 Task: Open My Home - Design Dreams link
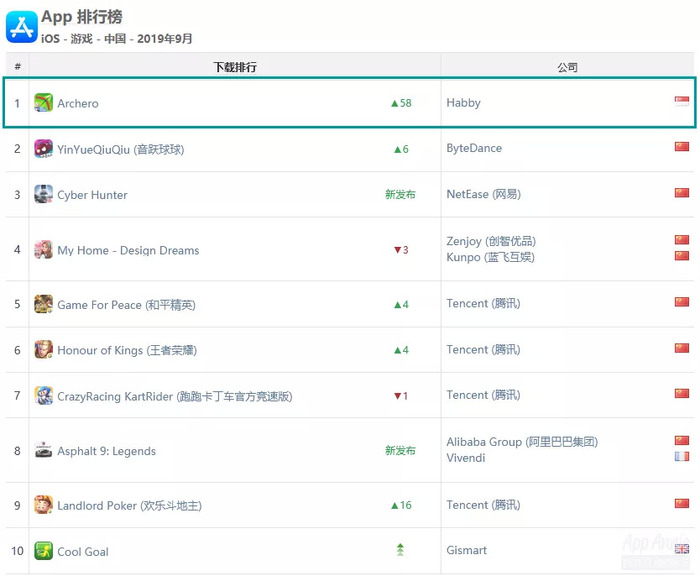pyautogui.click(x=128, y=250)
